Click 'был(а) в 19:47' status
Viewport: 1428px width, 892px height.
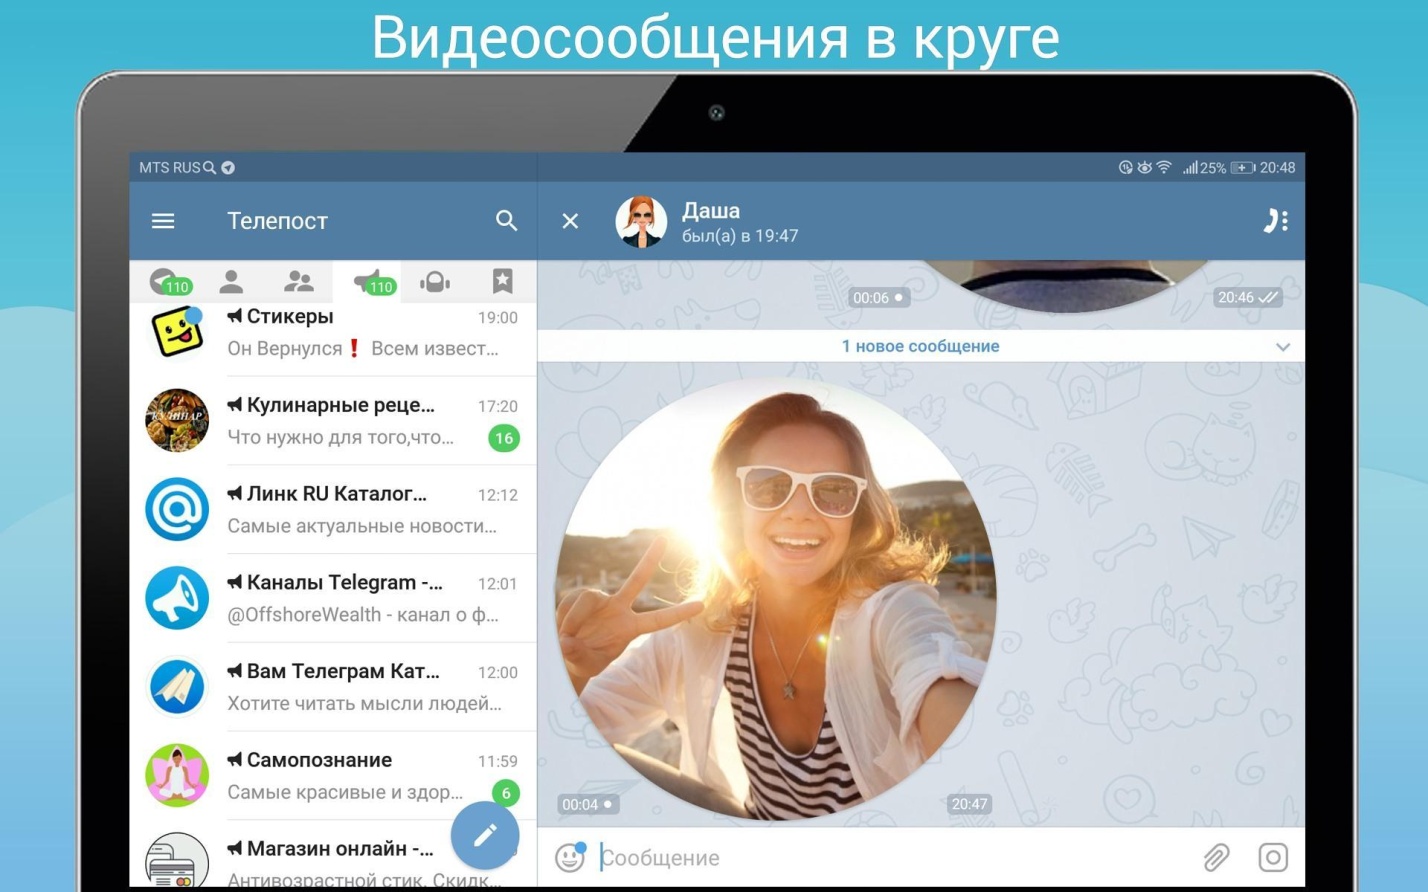point(740,236)
